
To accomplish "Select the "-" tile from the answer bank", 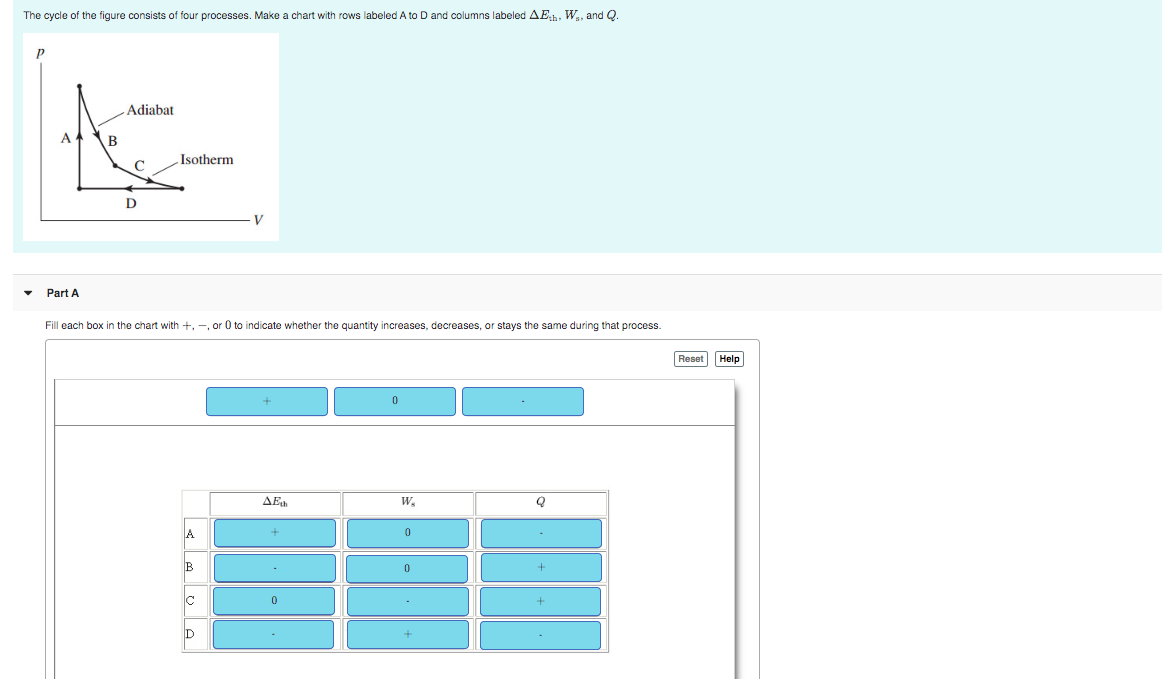I will tap(522, 401).
